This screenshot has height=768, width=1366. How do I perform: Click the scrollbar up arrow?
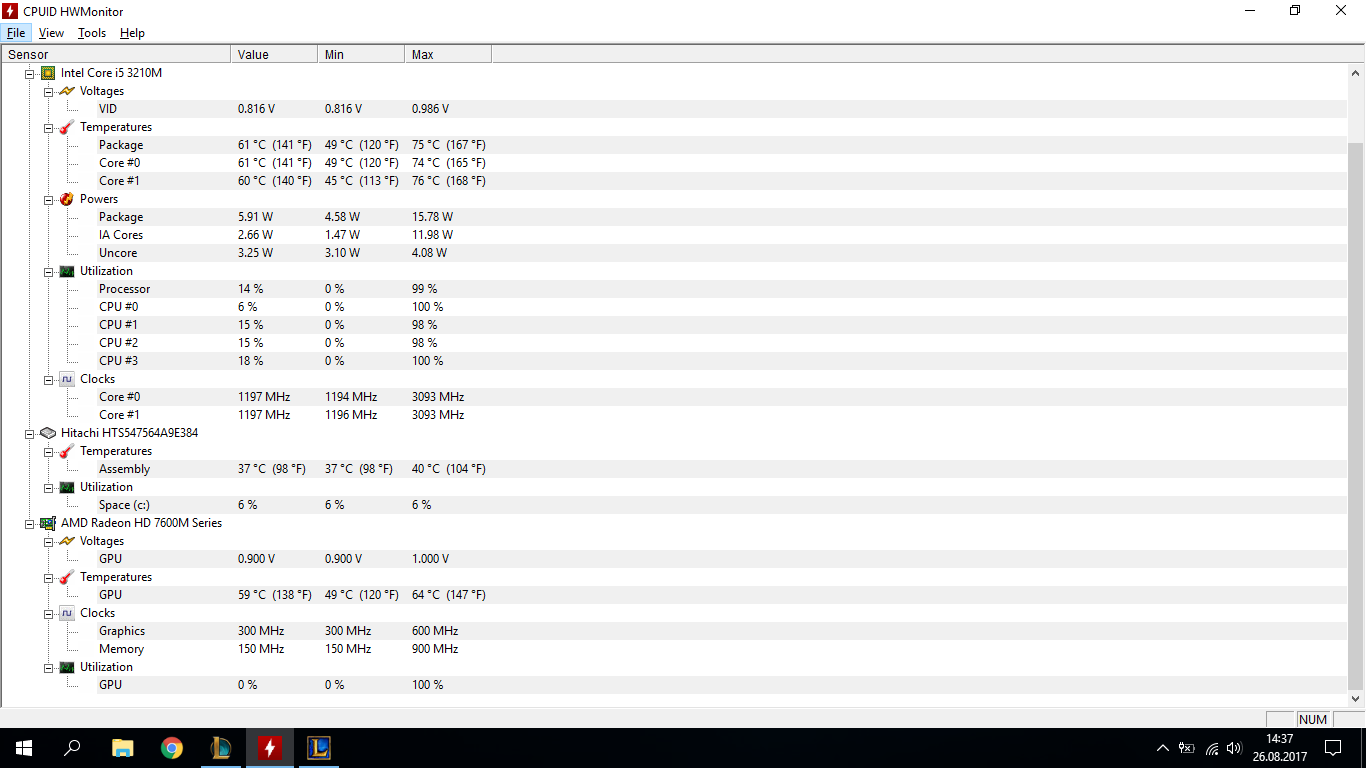(x=1356, y=73)
